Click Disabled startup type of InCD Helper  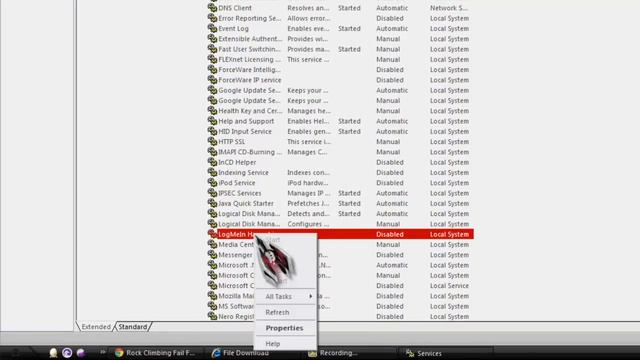390,162
